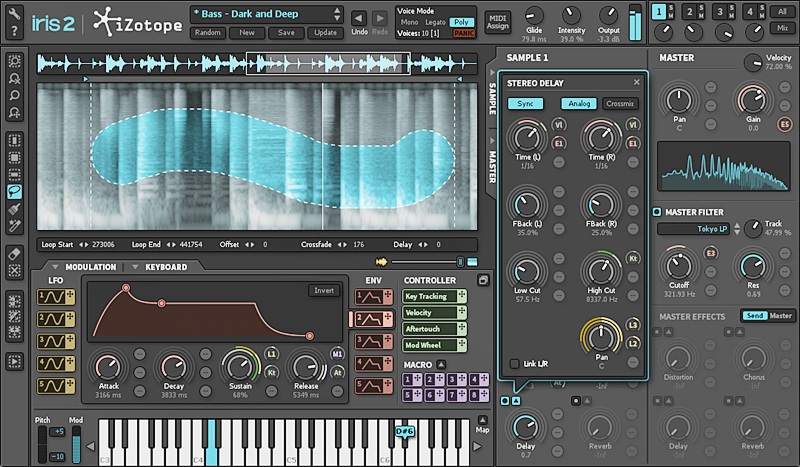Open the question mark help icon
The height and width of the screenshot is (467, 800).
coord(14,32)
